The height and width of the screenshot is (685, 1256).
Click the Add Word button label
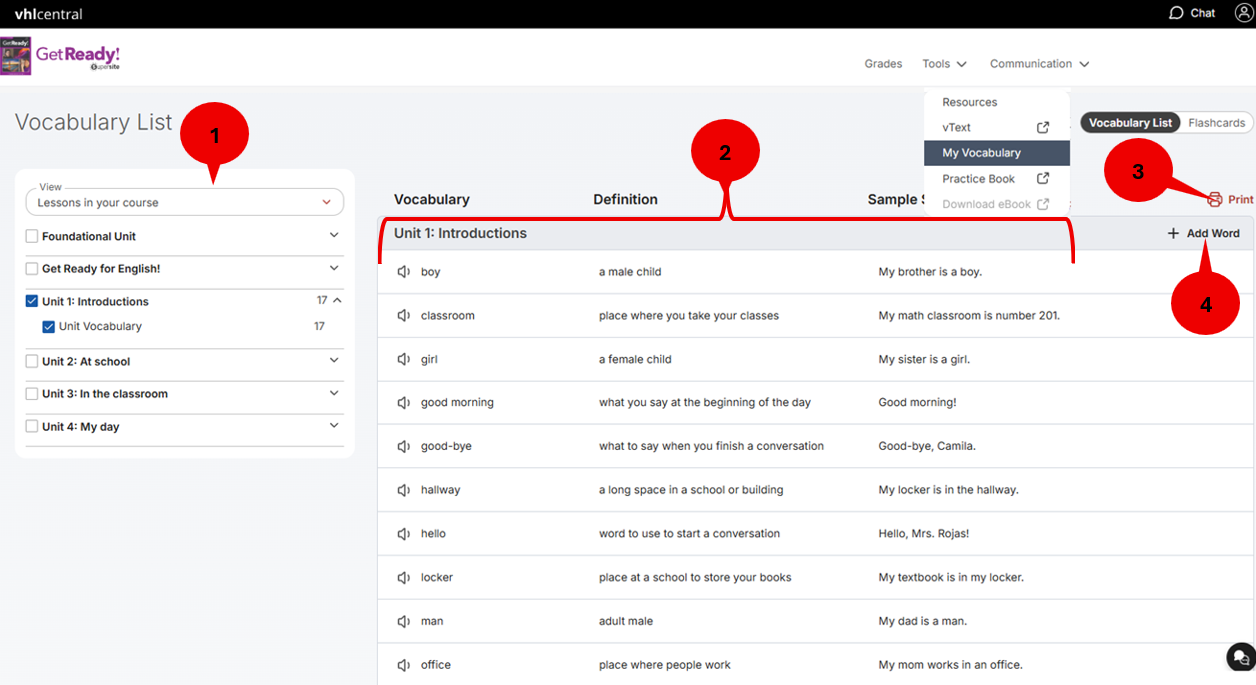(x=1213, y=233)
